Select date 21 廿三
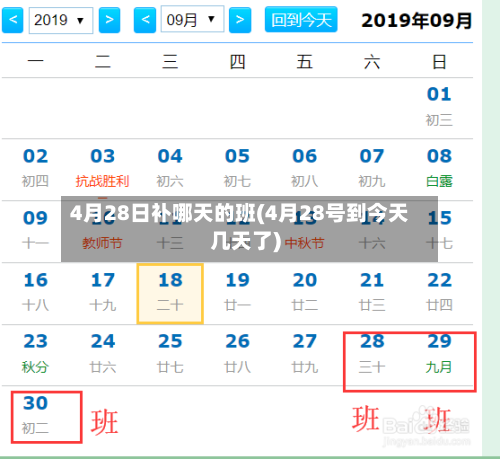 click(372, 293)
